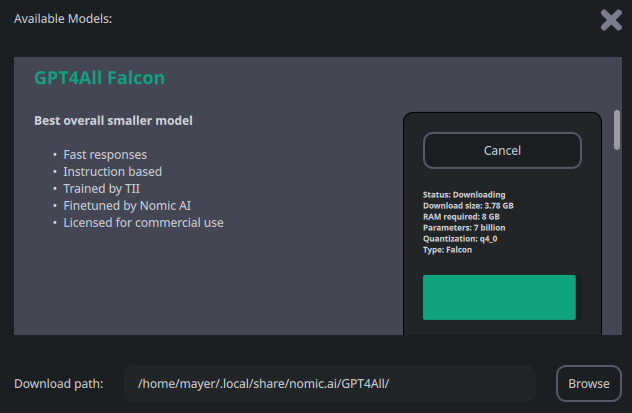Browse for a new download folder

(x=588, y=384)
